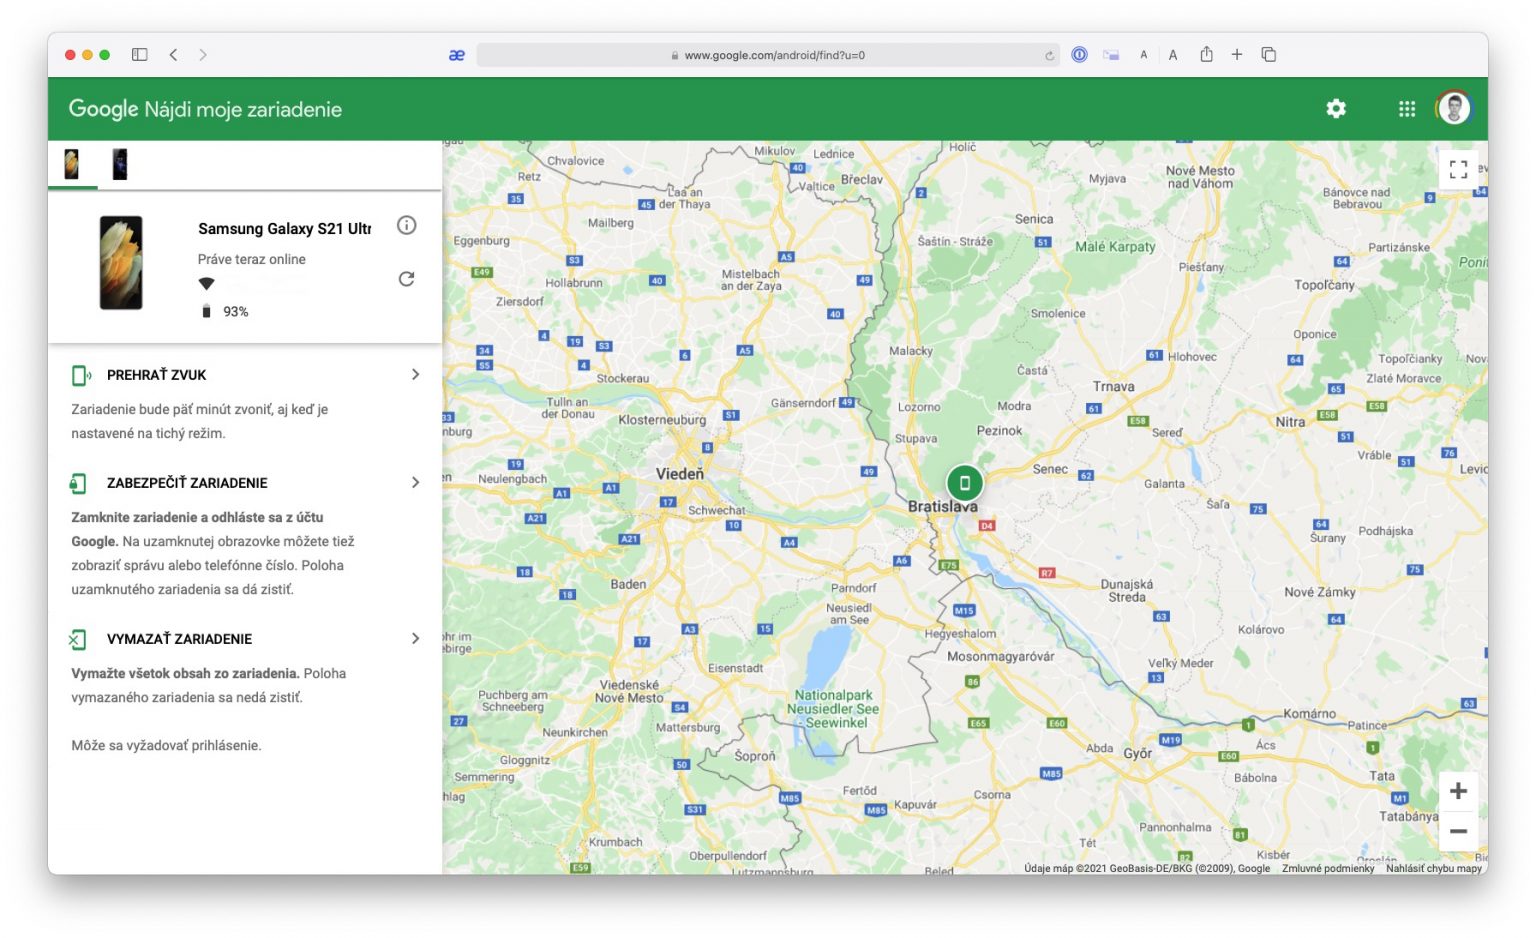The width and height of the screenshot is (1536, 938).
Task: Click the Samsung Galaxy S21 device image
Action: click(121, 263)
